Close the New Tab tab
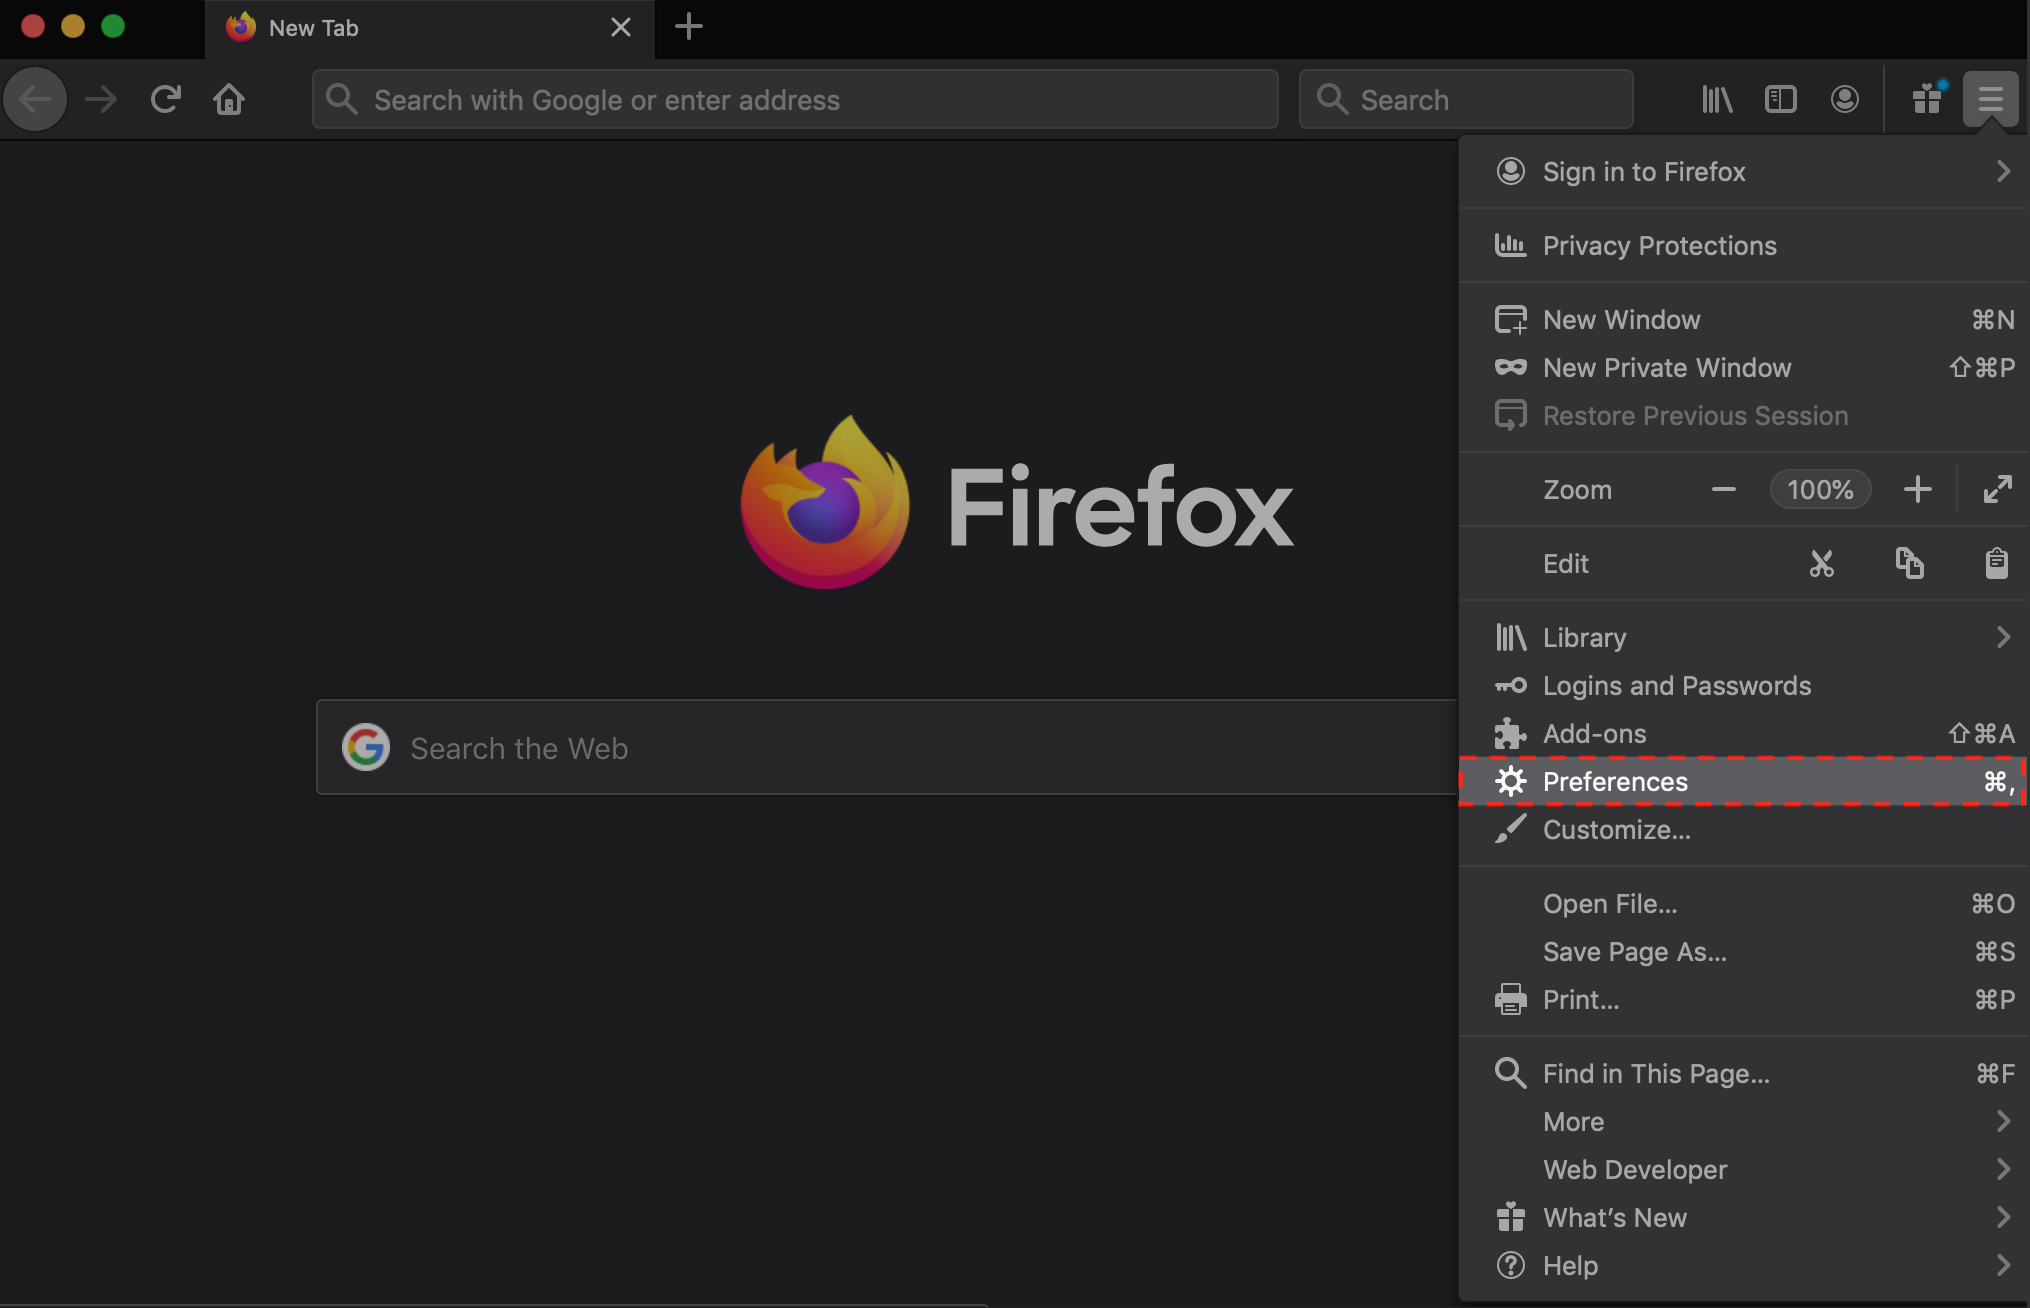The height and width of the screenshot is (1308, 2030). tap(621, 27)
